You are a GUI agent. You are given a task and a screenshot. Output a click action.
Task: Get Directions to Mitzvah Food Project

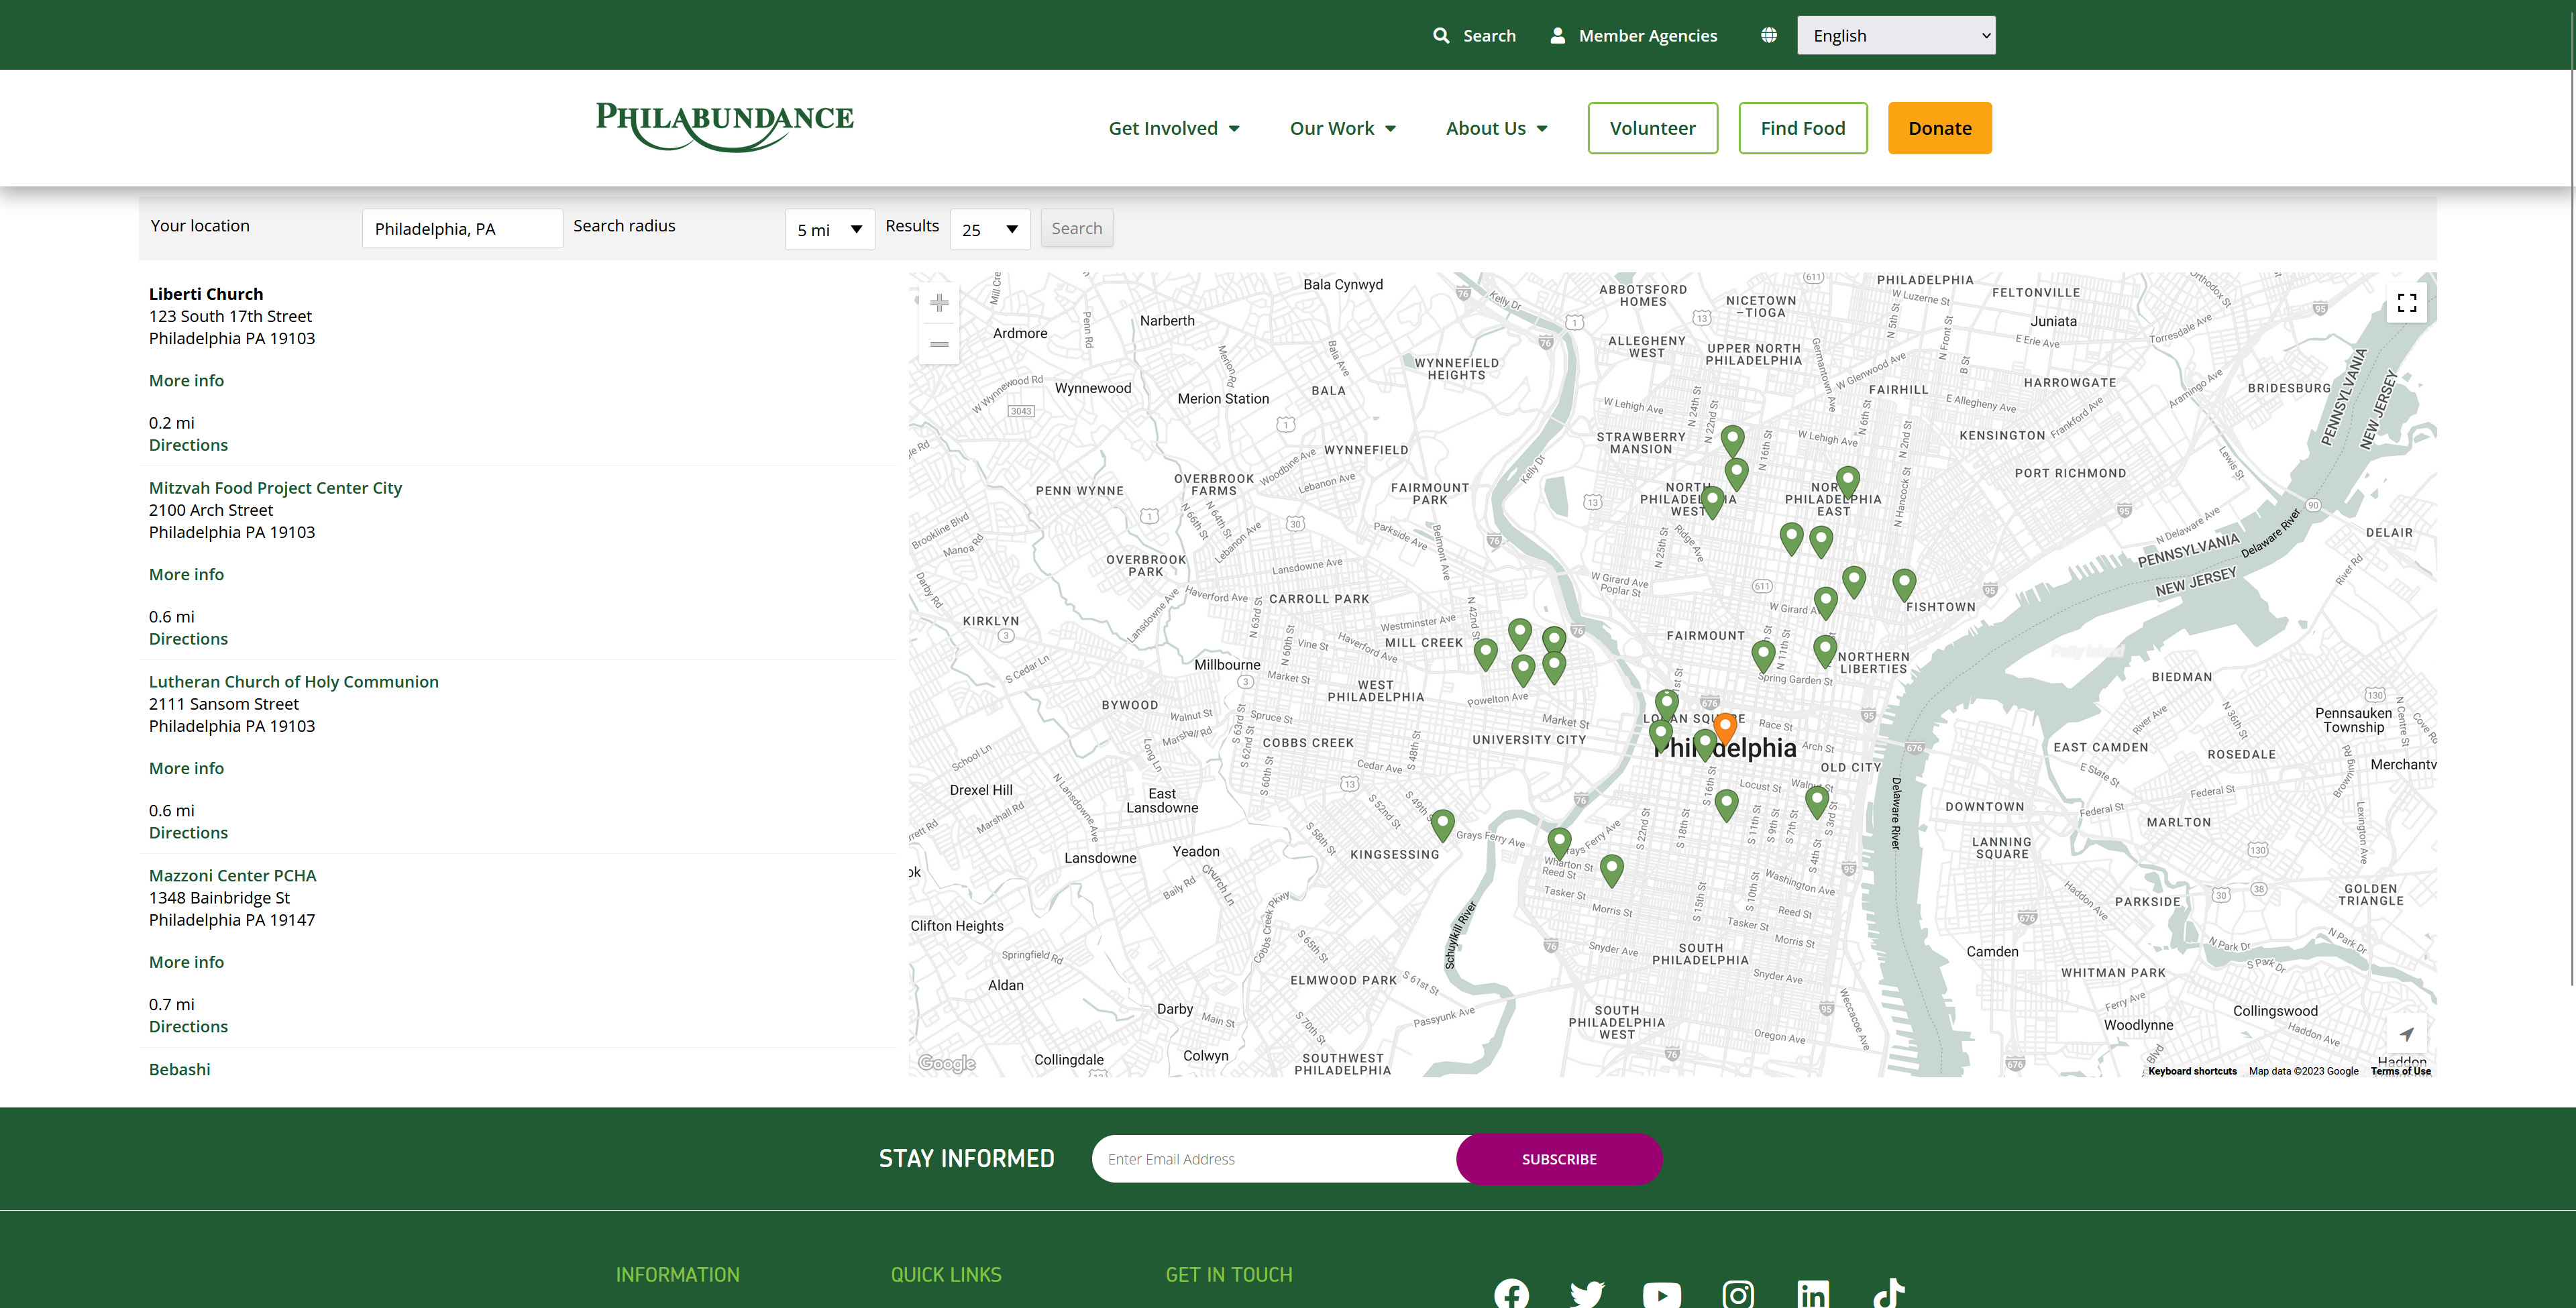pos(188,639)
